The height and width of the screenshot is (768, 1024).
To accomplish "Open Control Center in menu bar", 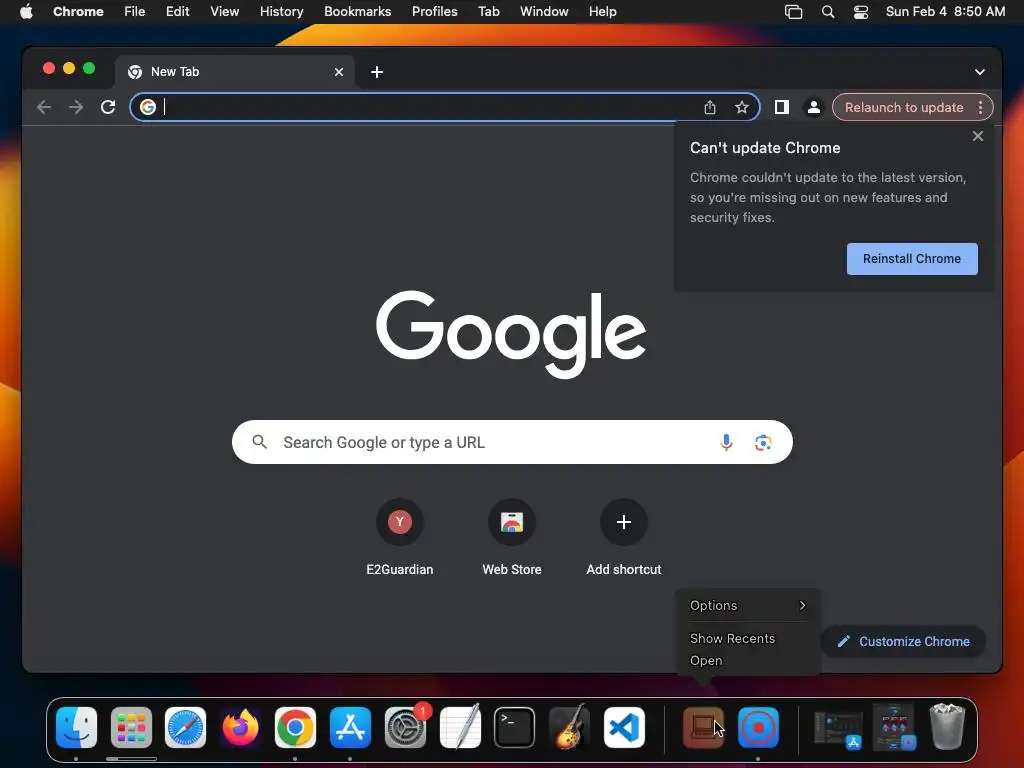I will tap(861, 11).
